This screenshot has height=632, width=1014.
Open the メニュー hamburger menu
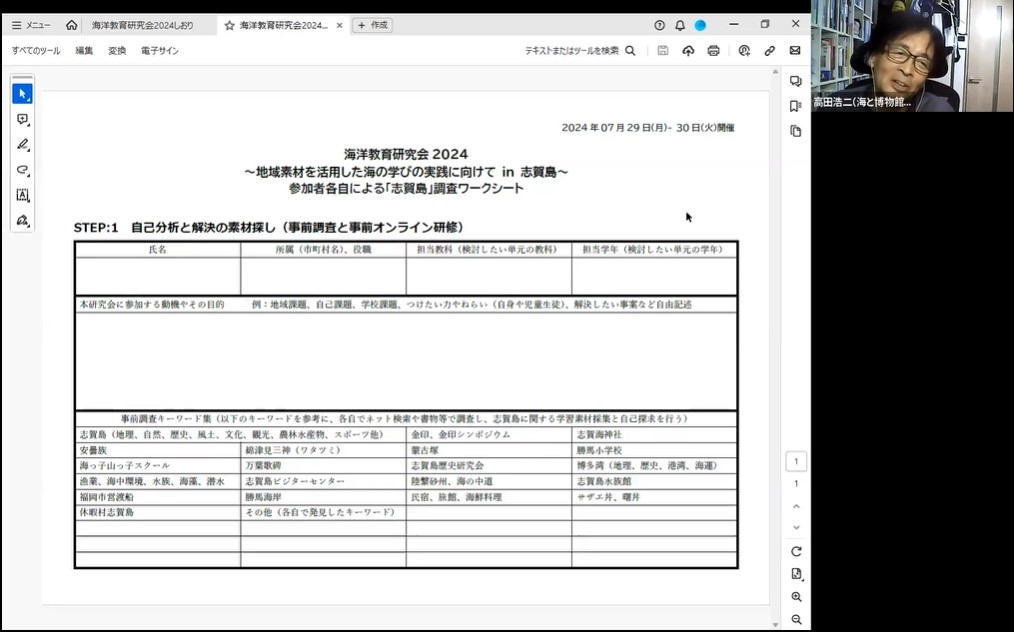point(31,25)
